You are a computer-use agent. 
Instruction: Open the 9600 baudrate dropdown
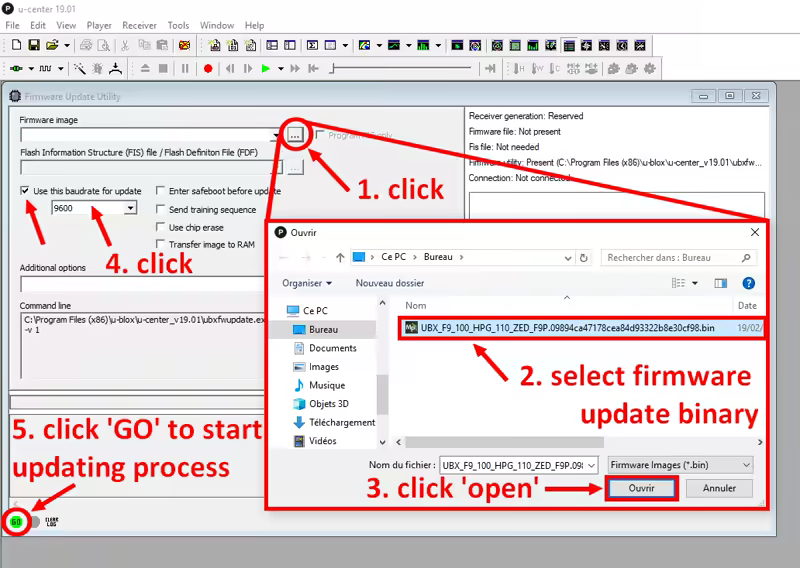(130, 208)
